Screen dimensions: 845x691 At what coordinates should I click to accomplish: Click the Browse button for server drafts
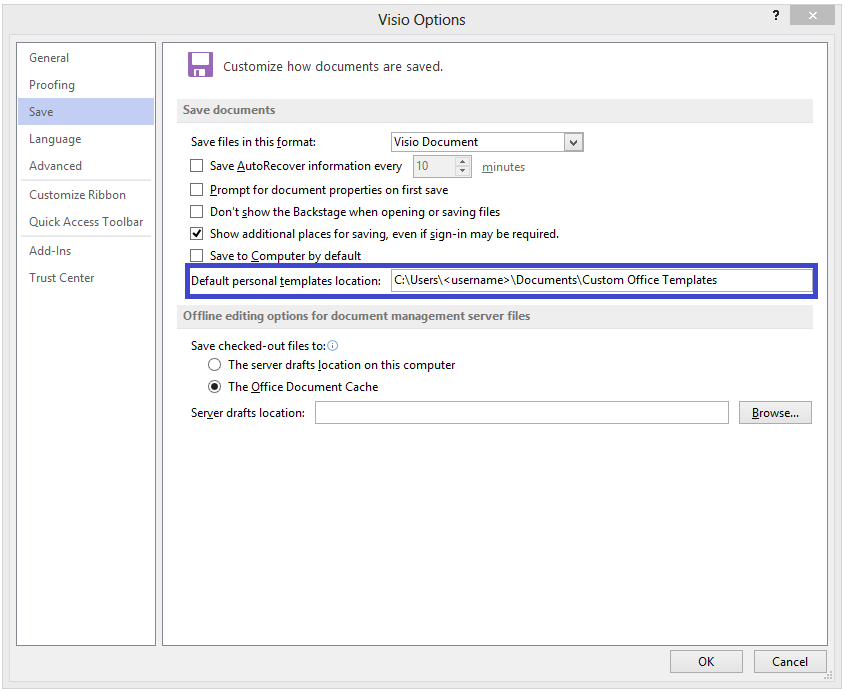point(775,412)
